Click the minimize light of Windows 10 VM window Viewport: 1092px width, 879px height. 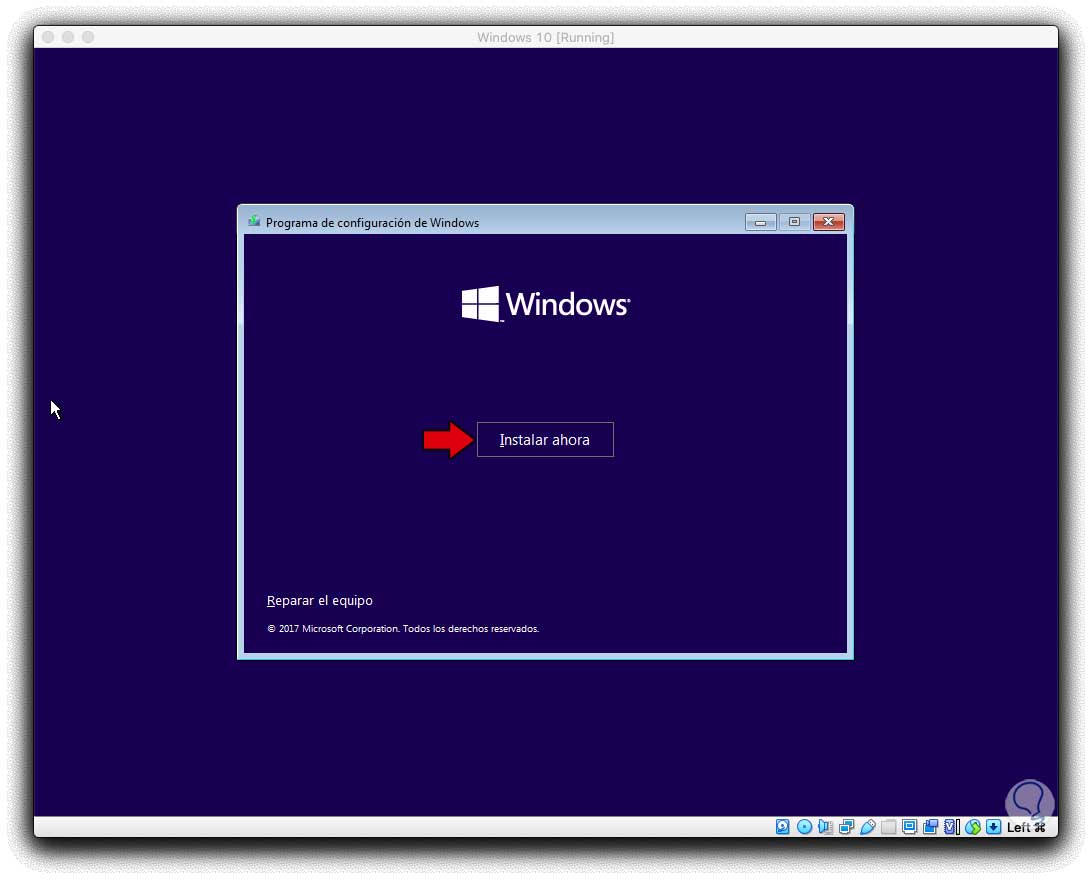point(68,37)
